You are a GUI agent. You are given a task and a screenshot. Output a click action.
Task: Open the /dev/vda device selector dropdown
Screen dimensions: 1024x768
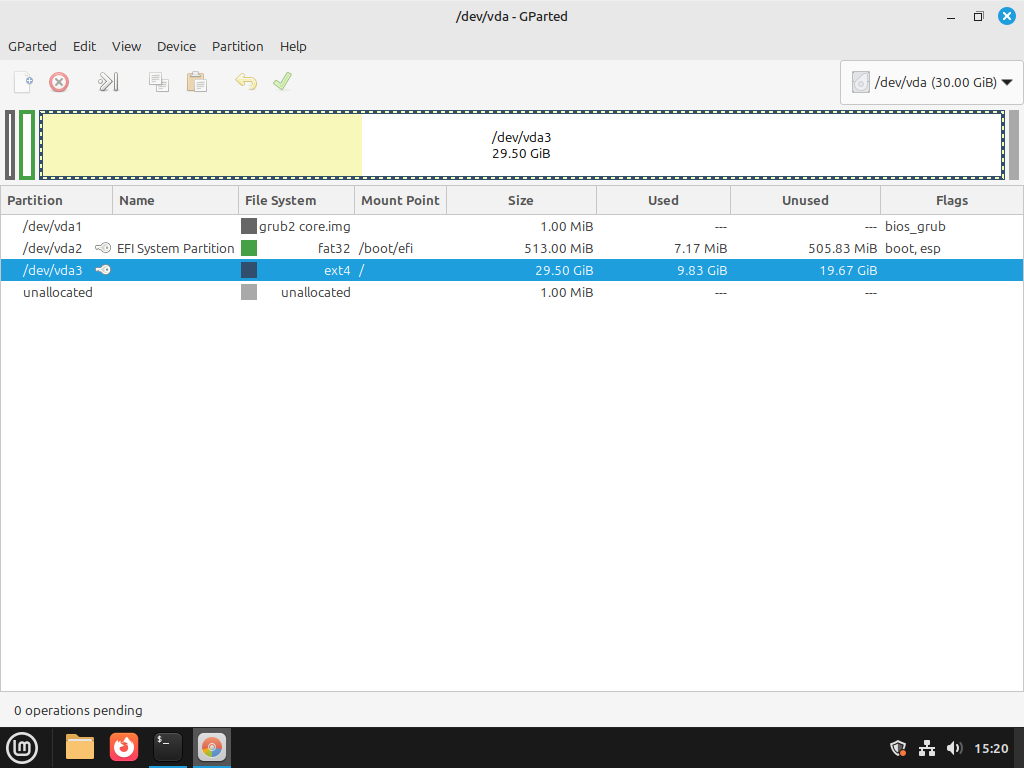[x=932, y=83]
